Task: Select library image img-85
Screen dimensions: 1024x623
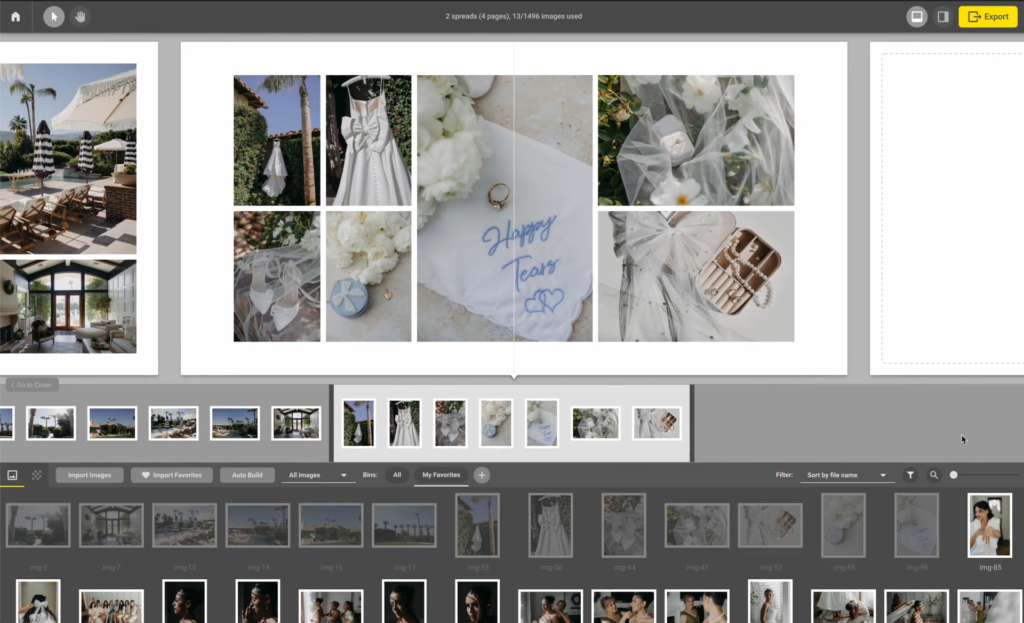Action: click(x=990, y=525)
